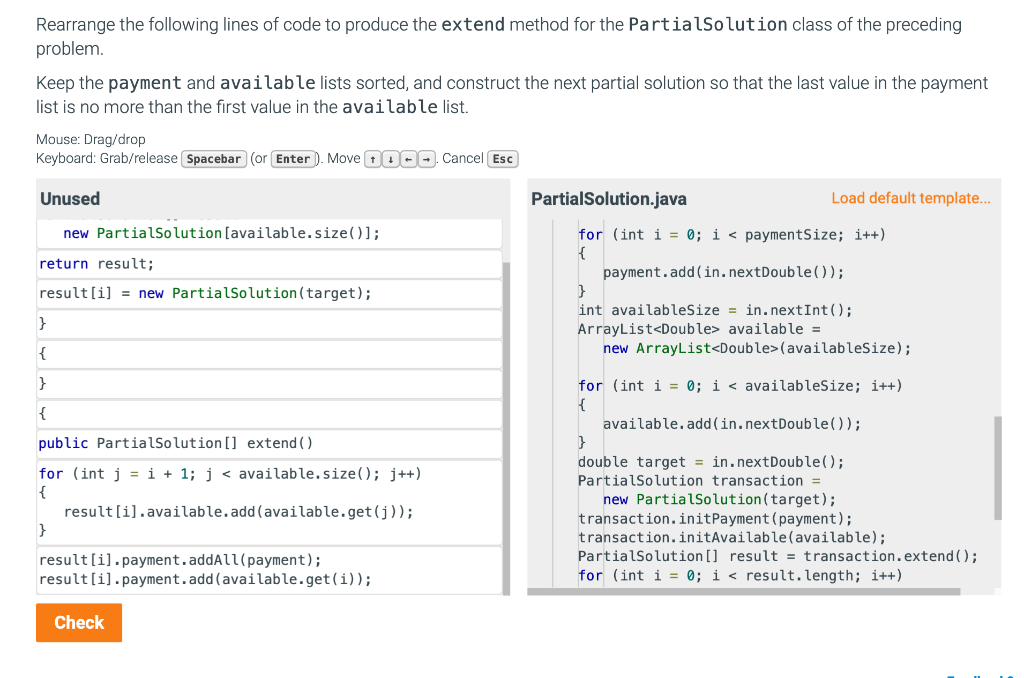Click the left arrow move key icon

(x=408, y=158)
